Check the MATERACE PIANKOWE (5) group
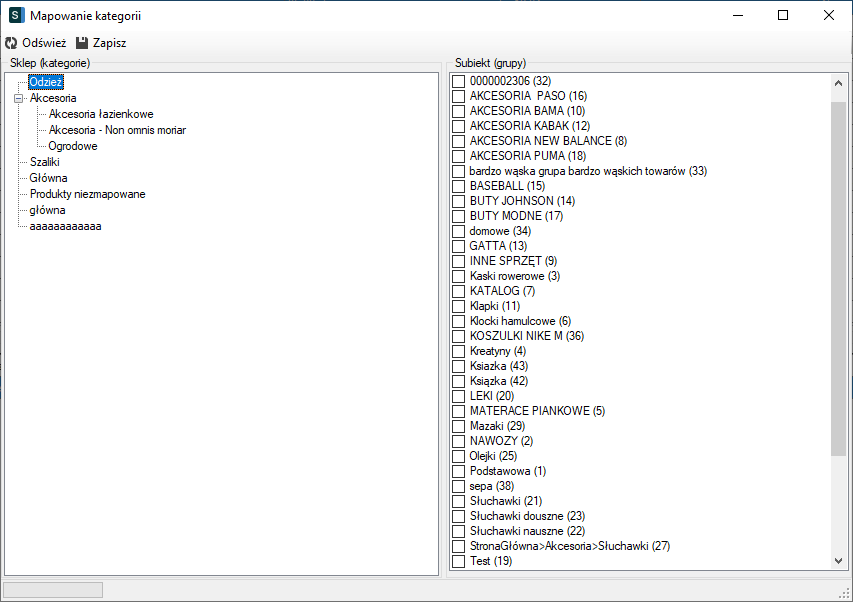The image size is (853, 602). 459,411
